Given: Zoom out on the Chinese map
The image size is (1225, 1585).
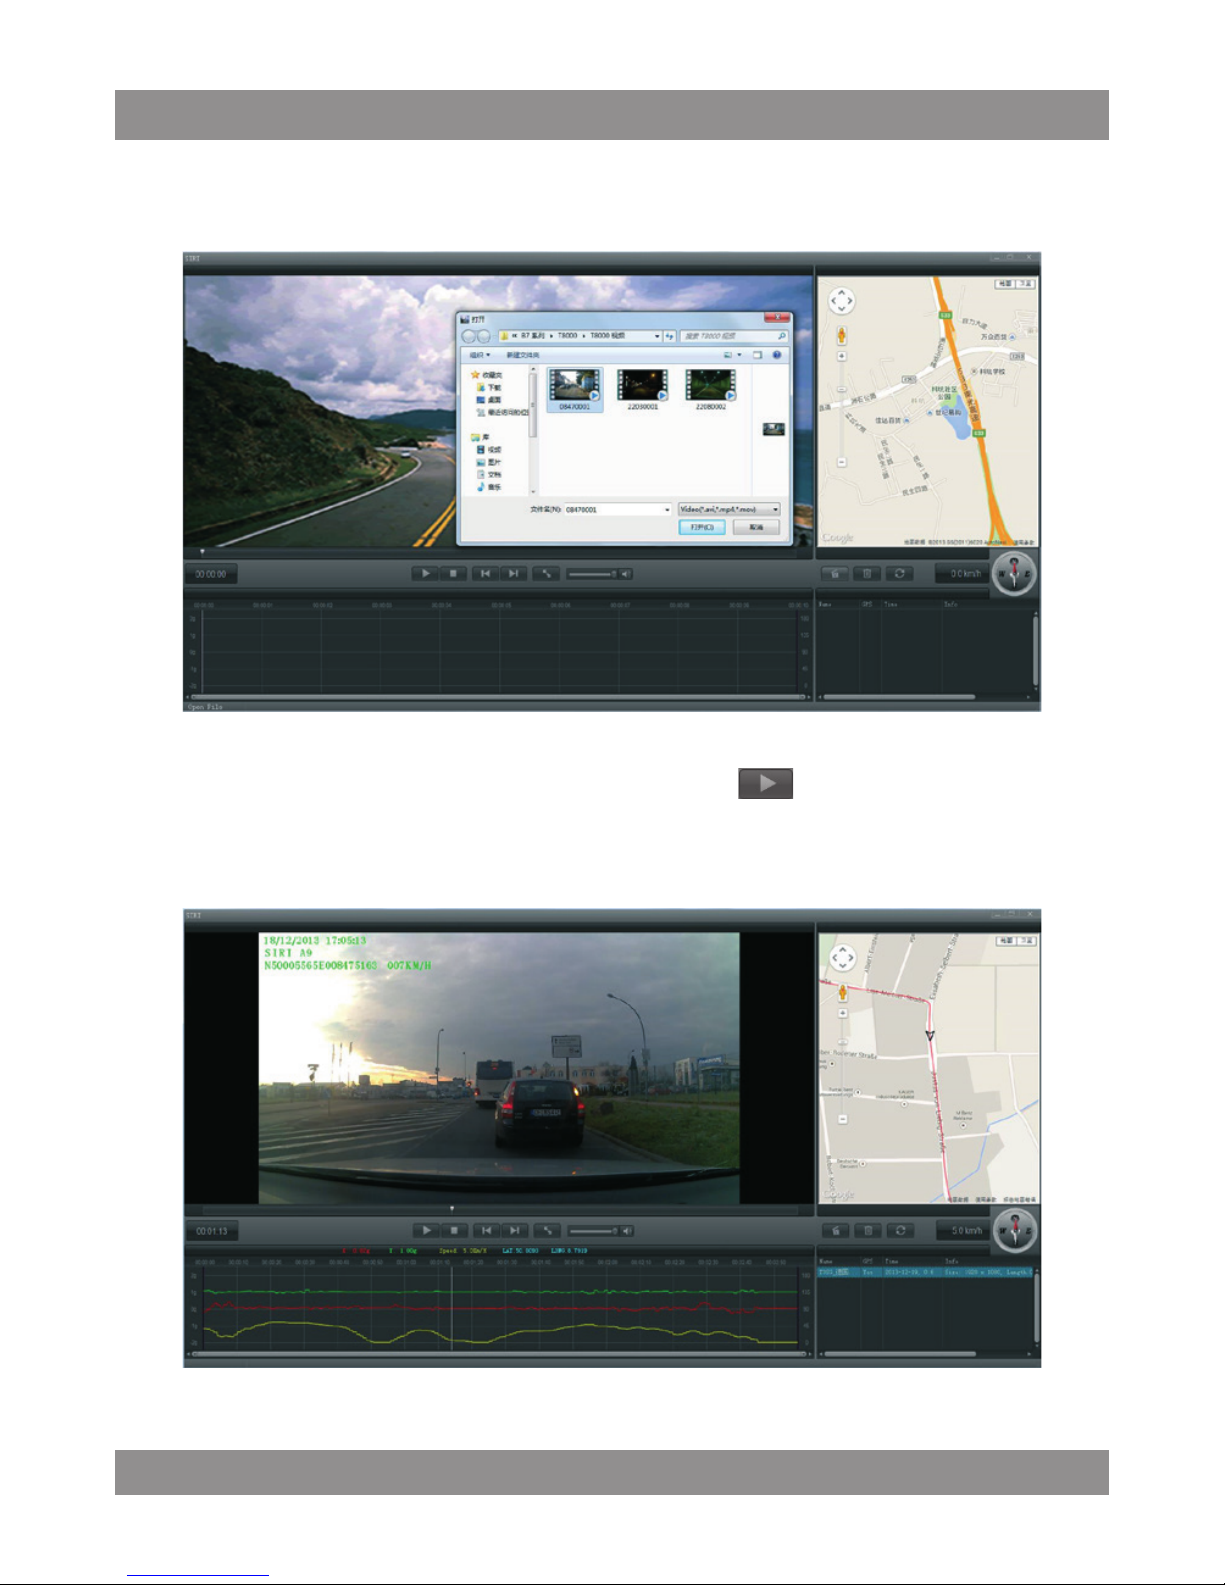Looking at the screenshot, I should point(842,462).
